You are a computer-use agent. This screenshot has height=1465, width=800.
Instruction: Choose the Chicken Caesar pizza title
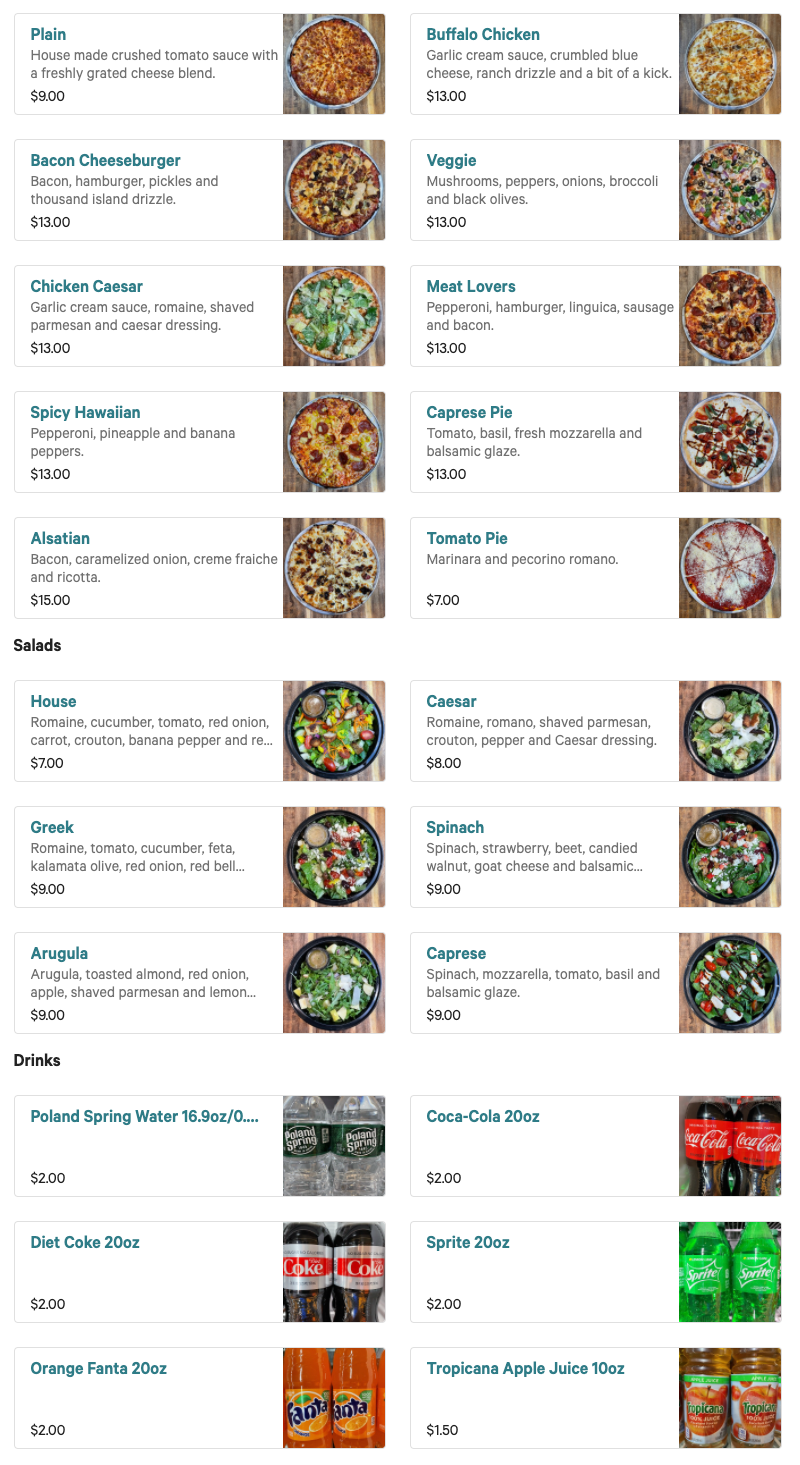coord(86,287)
